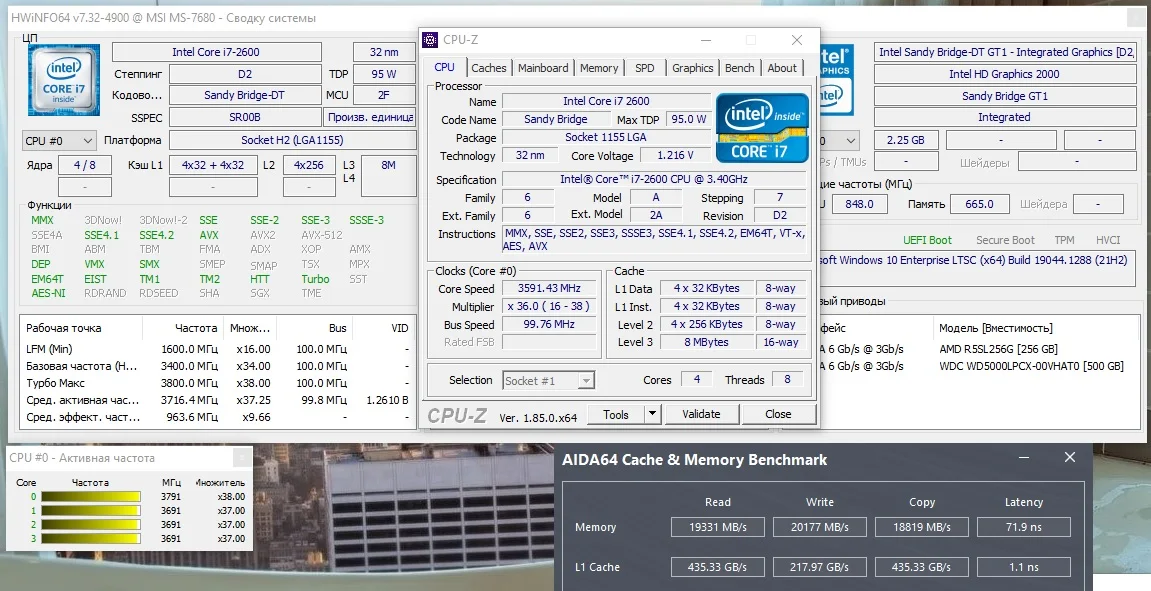Minimize the CPU-Z window
The width and height of the screenshot is (1151, 591).
705,40
